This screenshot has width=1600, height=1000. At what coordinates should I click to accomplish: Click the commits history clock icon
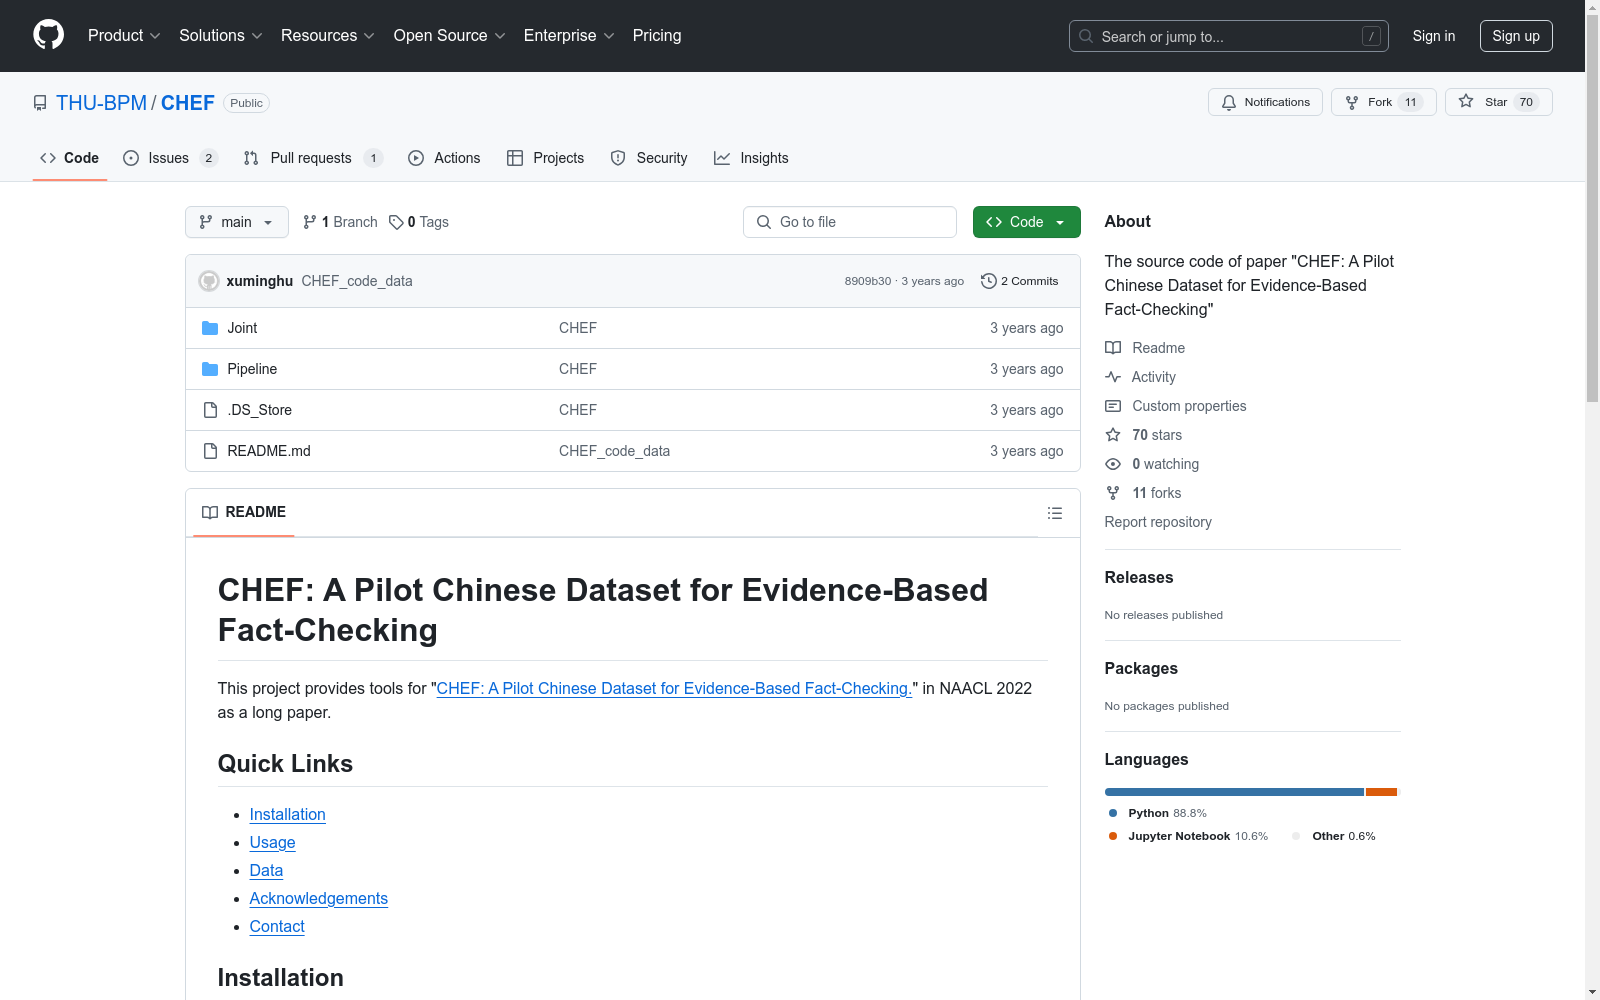pos(989,281)
